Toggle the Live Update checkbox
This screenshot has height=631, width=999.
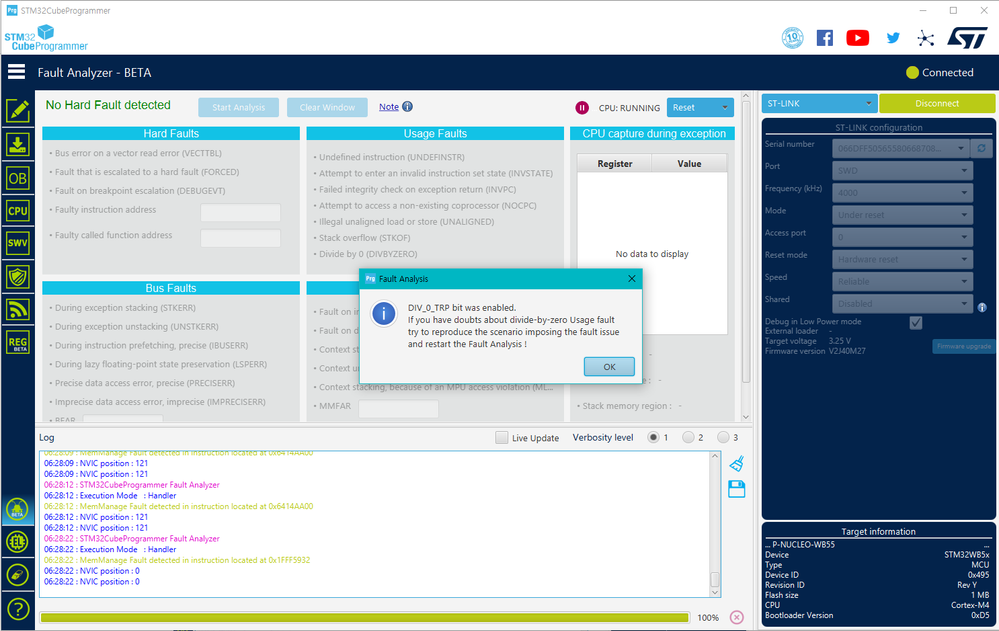[501, 437]
